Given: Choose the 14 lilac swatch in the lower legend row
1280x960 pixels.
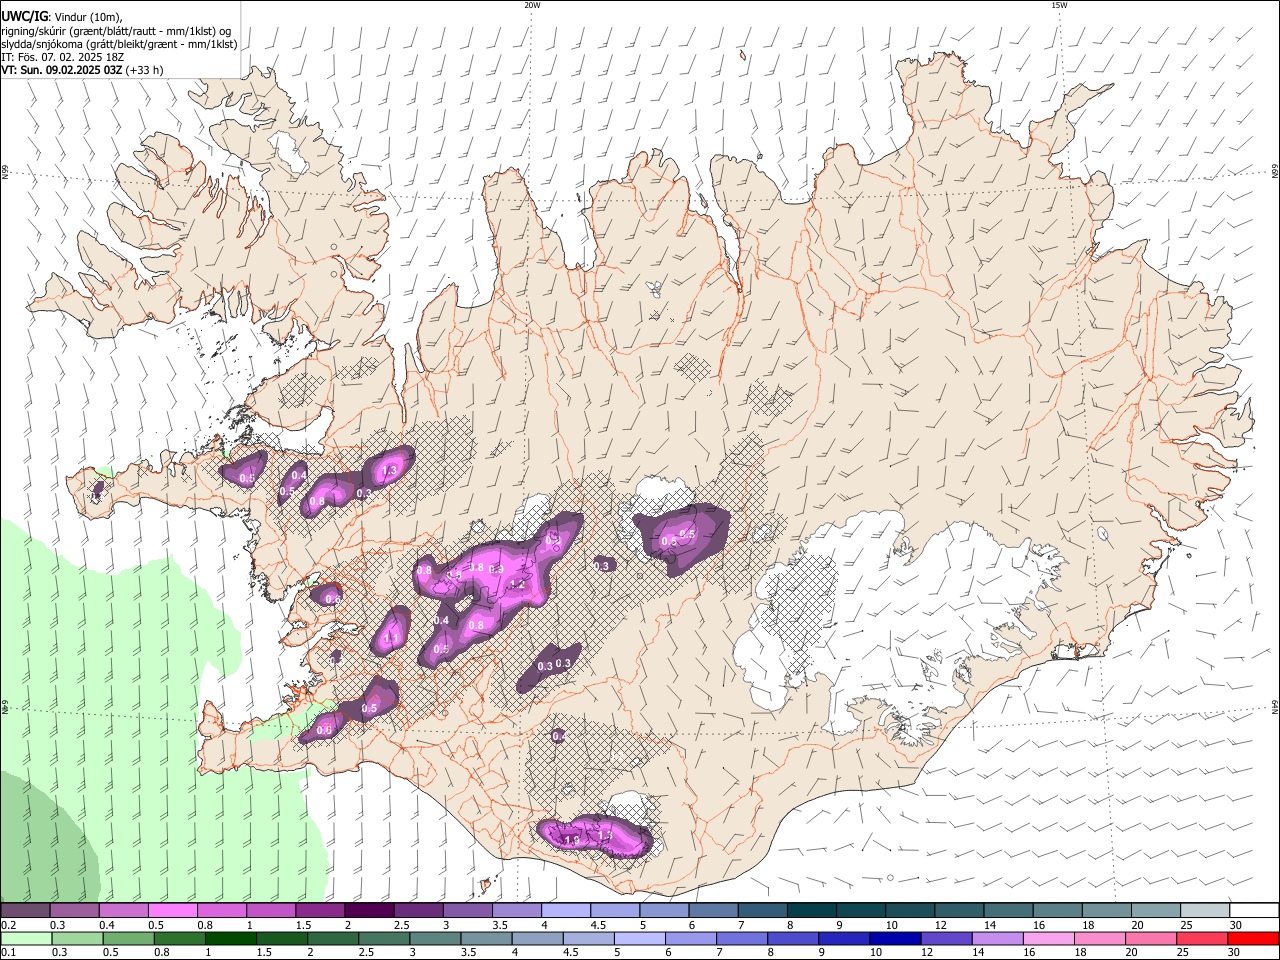Looking at the screenshot, I should coord(998,939).
